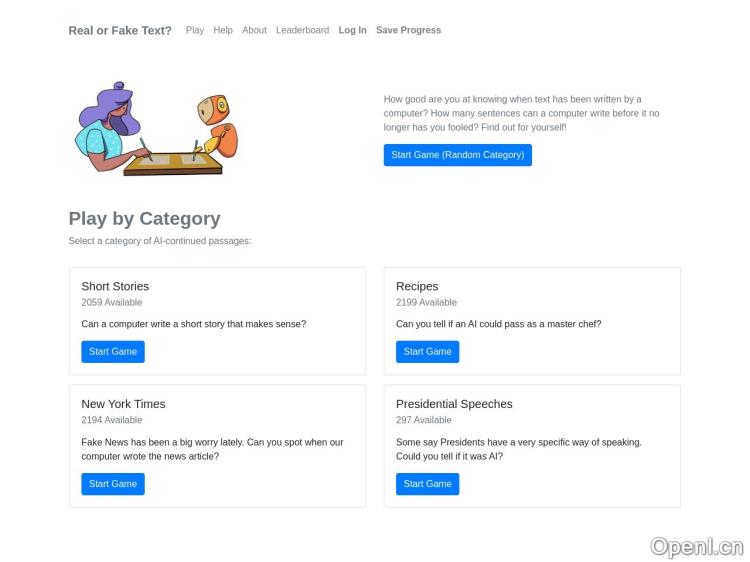Navigate to the About page
750x562 pixels.
[x=254, y=30]
